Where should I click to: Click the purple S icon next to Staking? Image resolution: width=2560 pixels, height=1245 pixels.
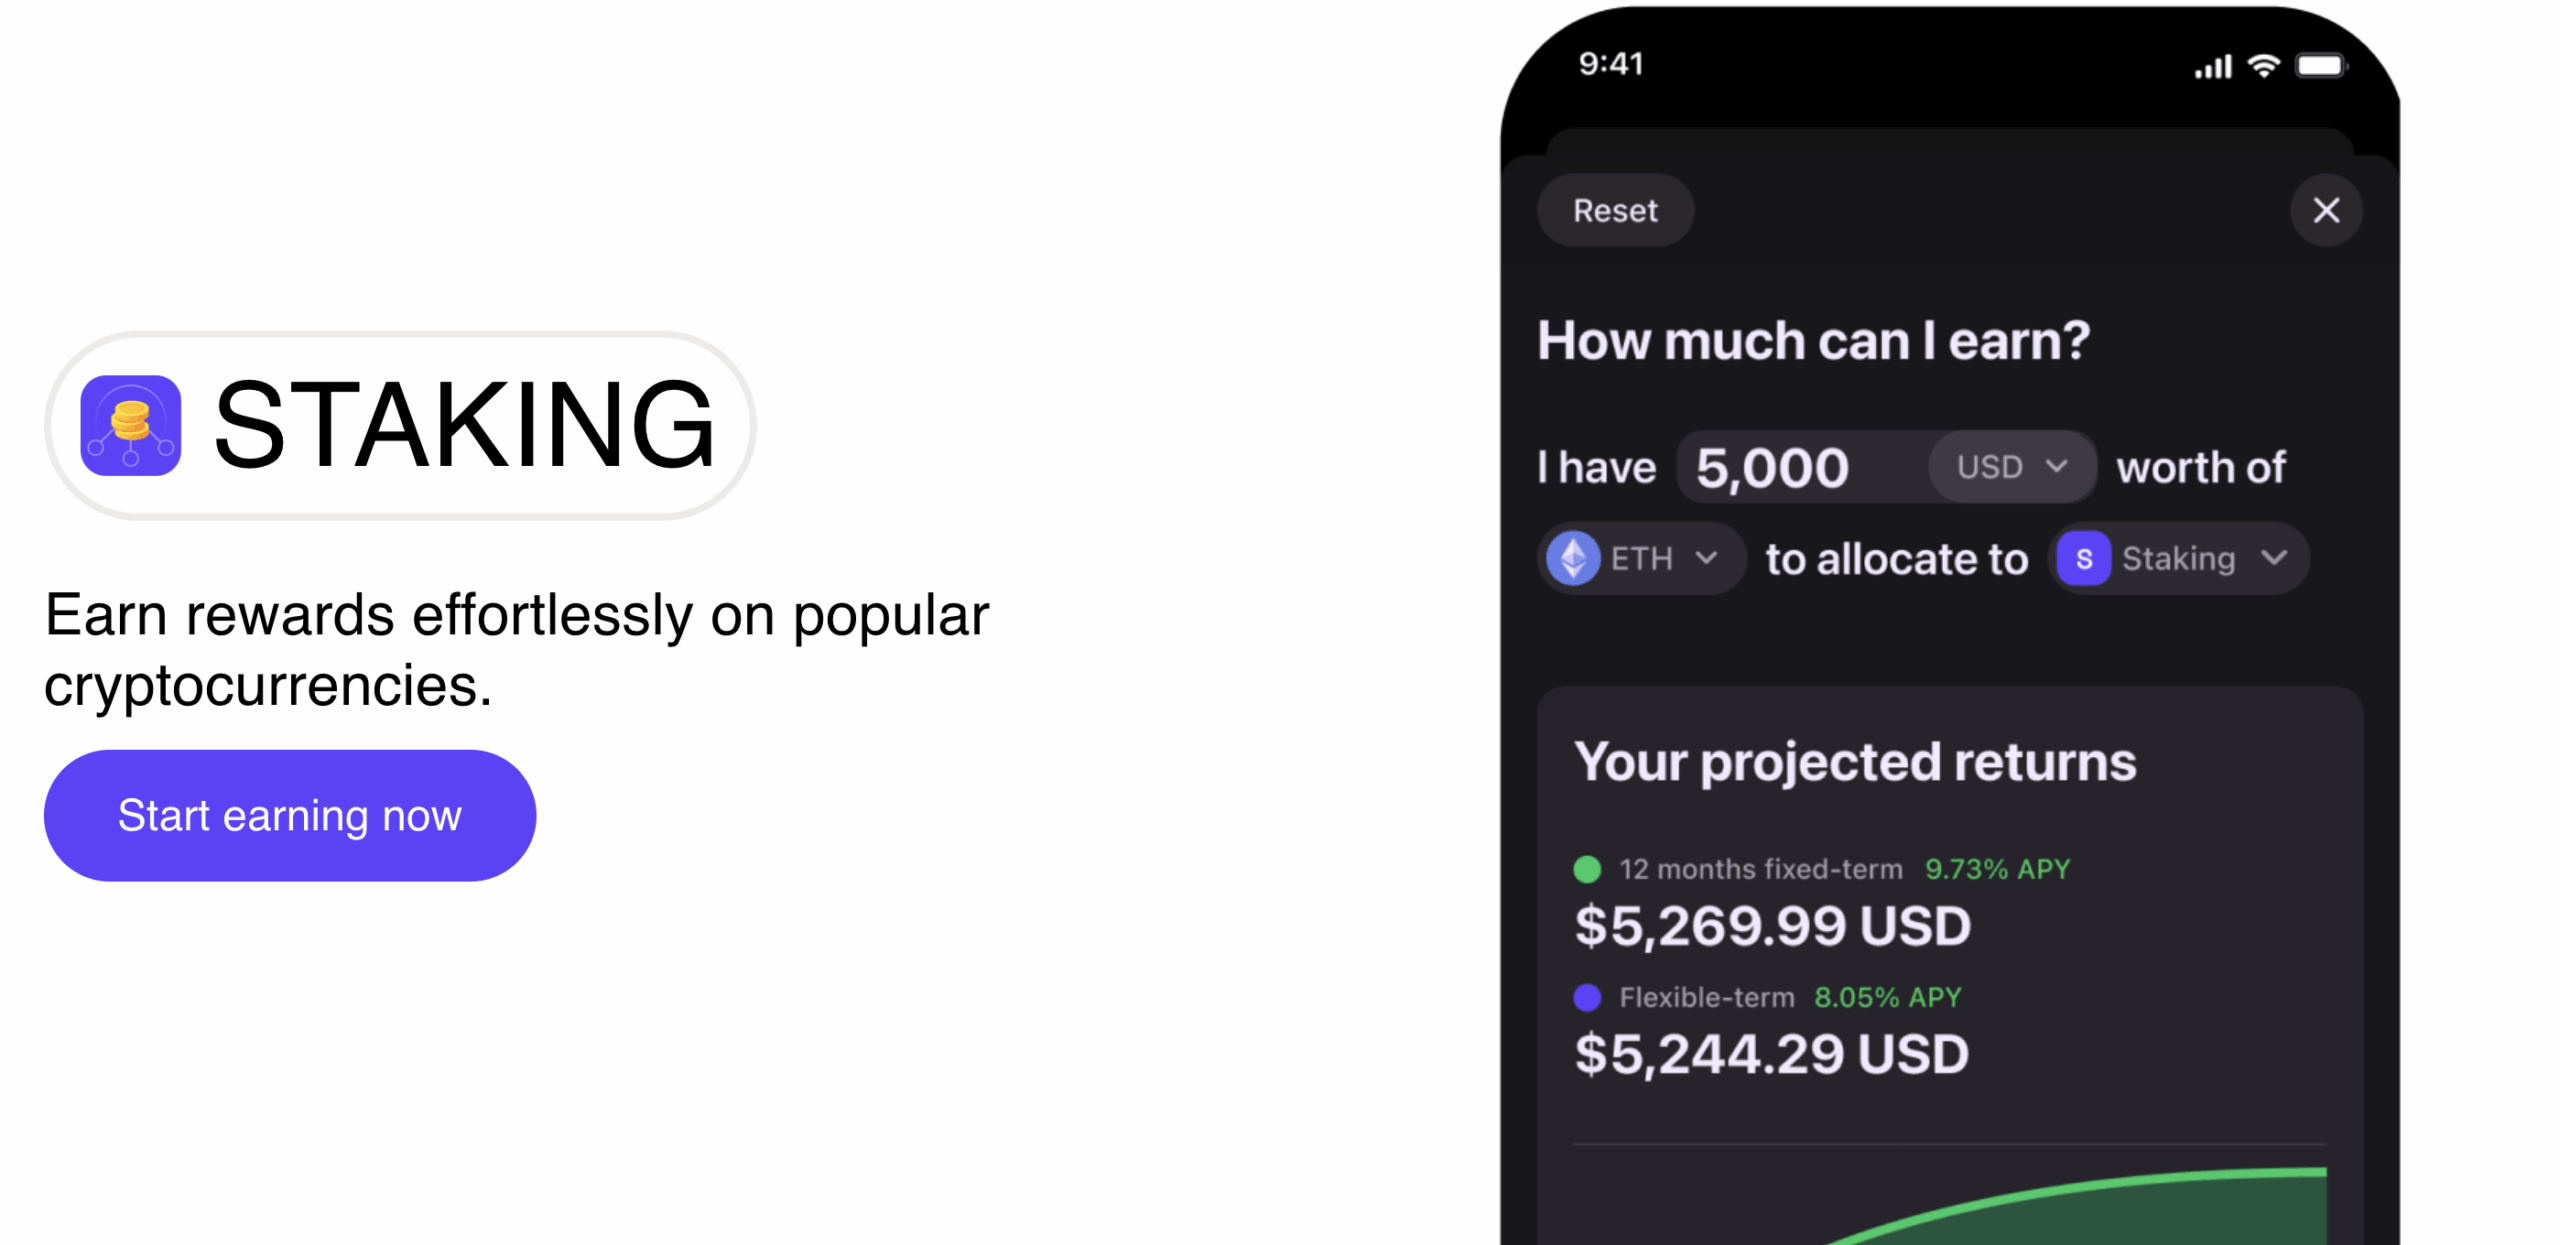[2087, 558]
